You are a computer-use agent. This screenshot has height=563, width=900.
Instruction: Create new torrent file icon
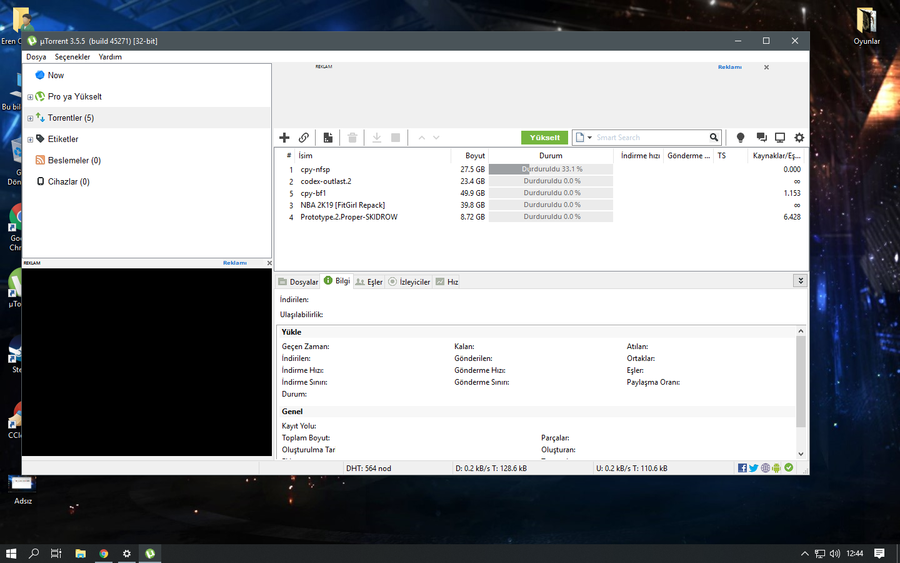pyautogui.click(x=328, y=138)
